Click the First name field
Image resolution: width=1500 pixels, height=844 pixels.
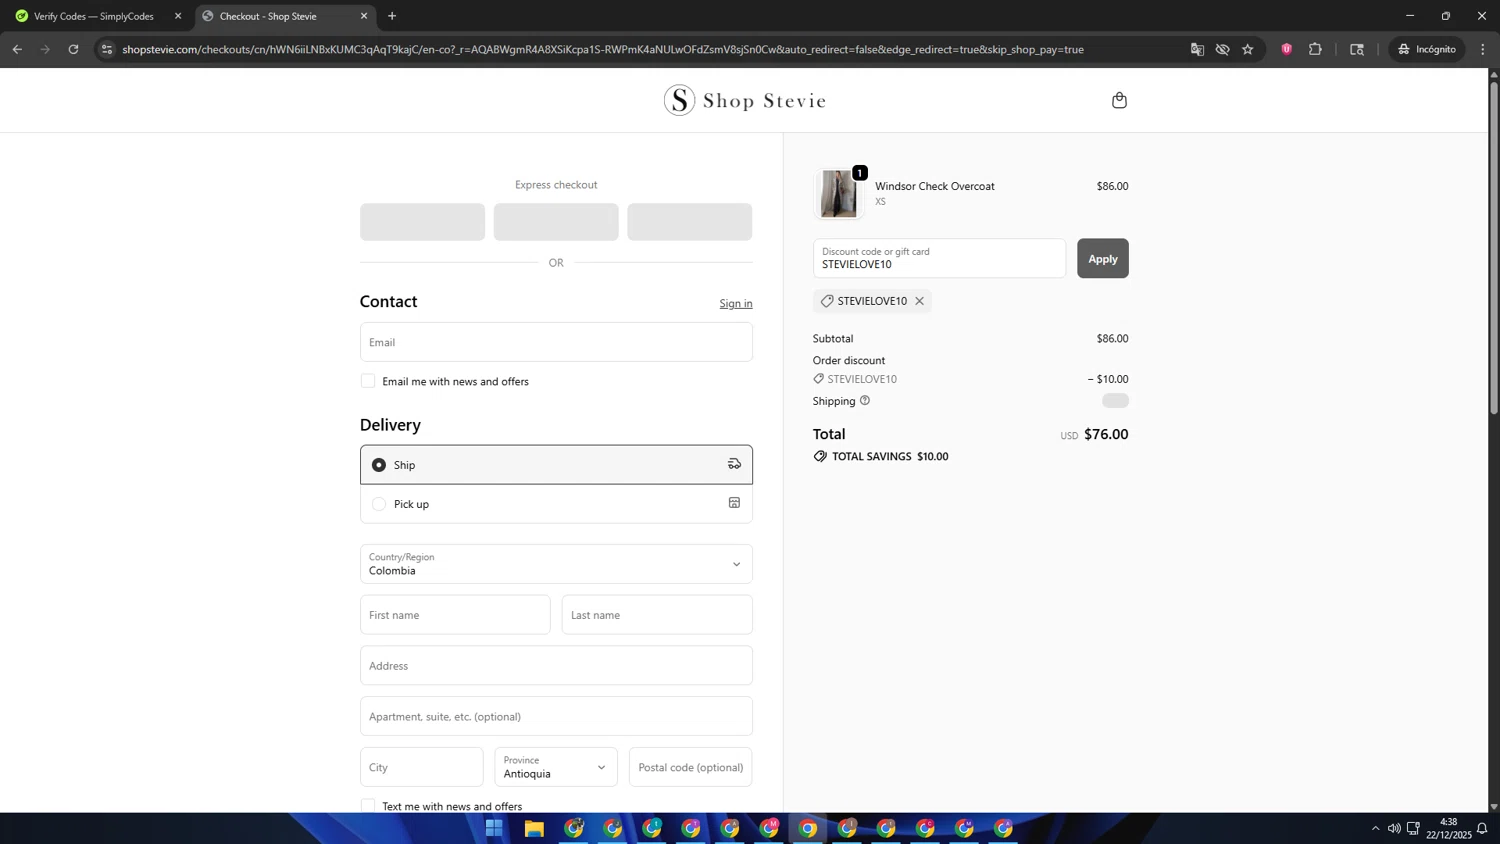click(x=455, y=615)
